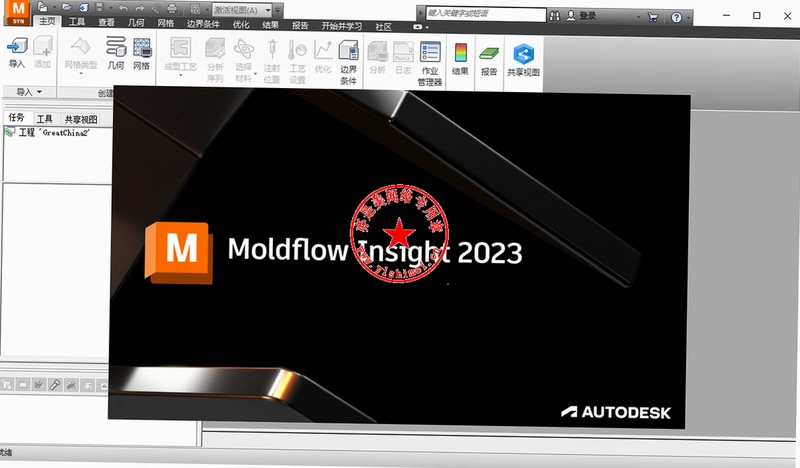Click the checkmark icon in bottom left toolbar

[38, 384]
